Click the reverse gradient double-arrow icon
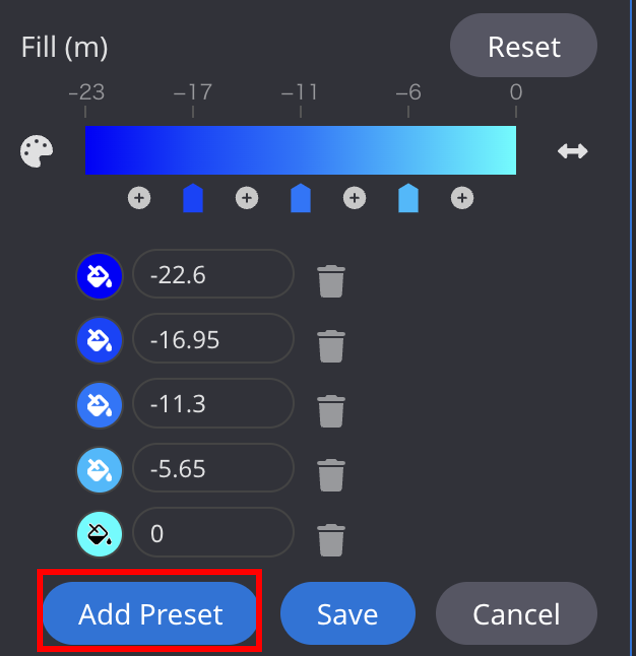This screenshot has height=656, width=636. [572, 151]
